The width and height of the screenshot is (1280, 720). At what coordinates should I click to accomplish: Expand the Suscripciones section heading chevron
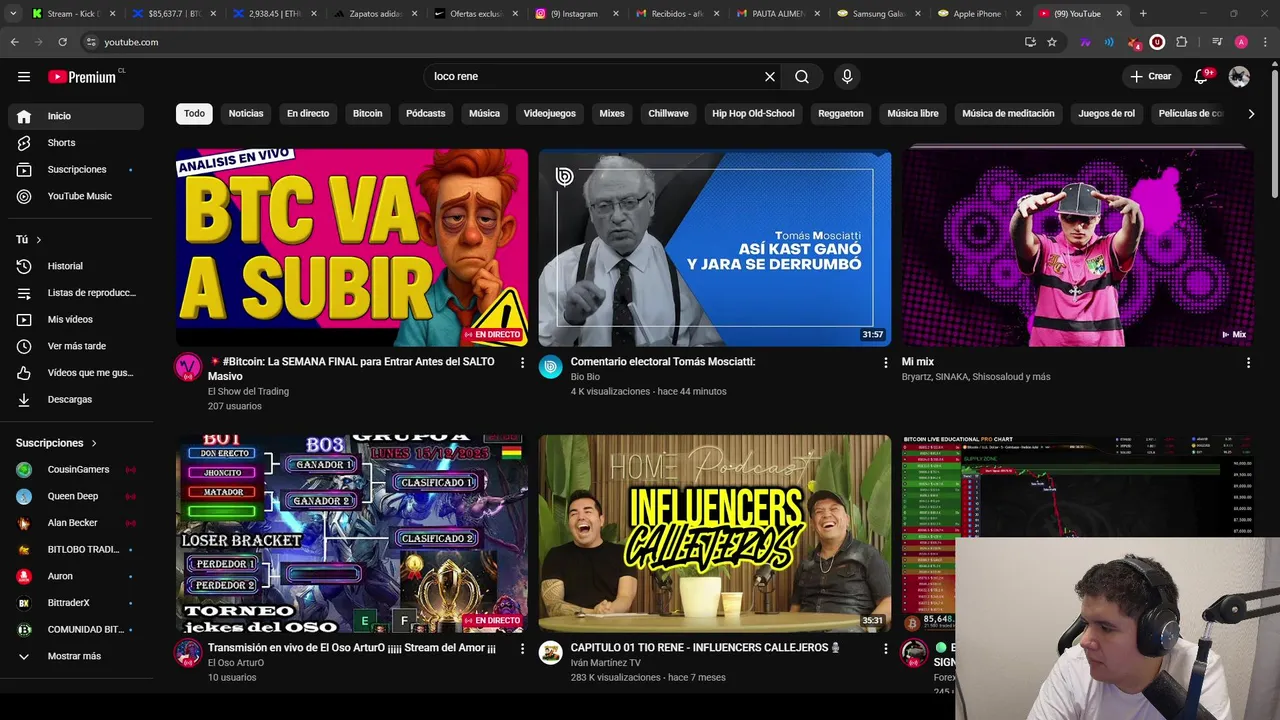tap(95, 443)
